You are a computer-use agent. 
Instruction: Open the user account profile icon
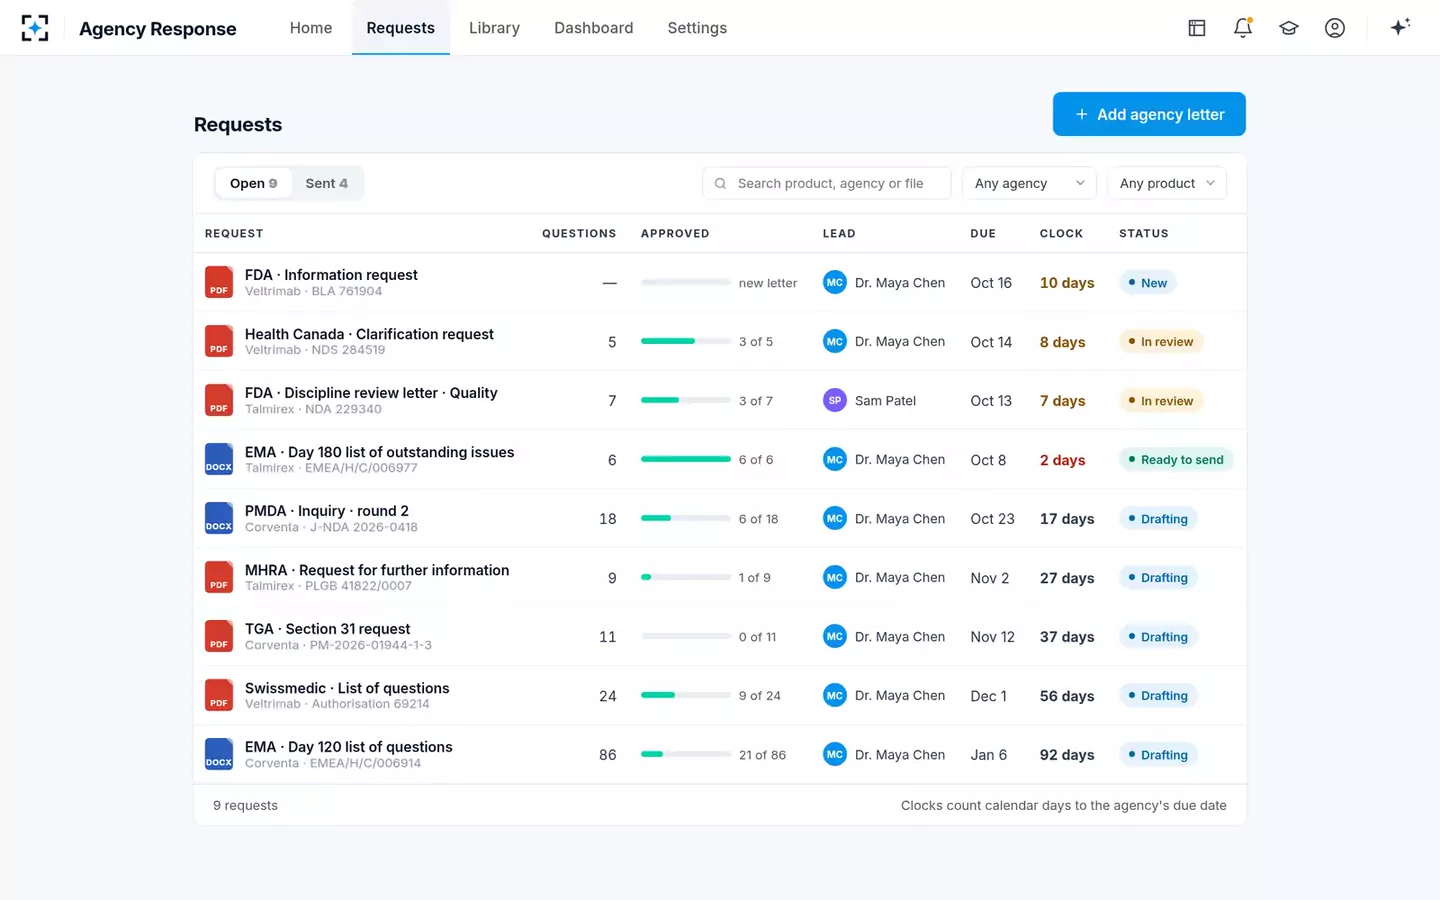pos(1335,28)
